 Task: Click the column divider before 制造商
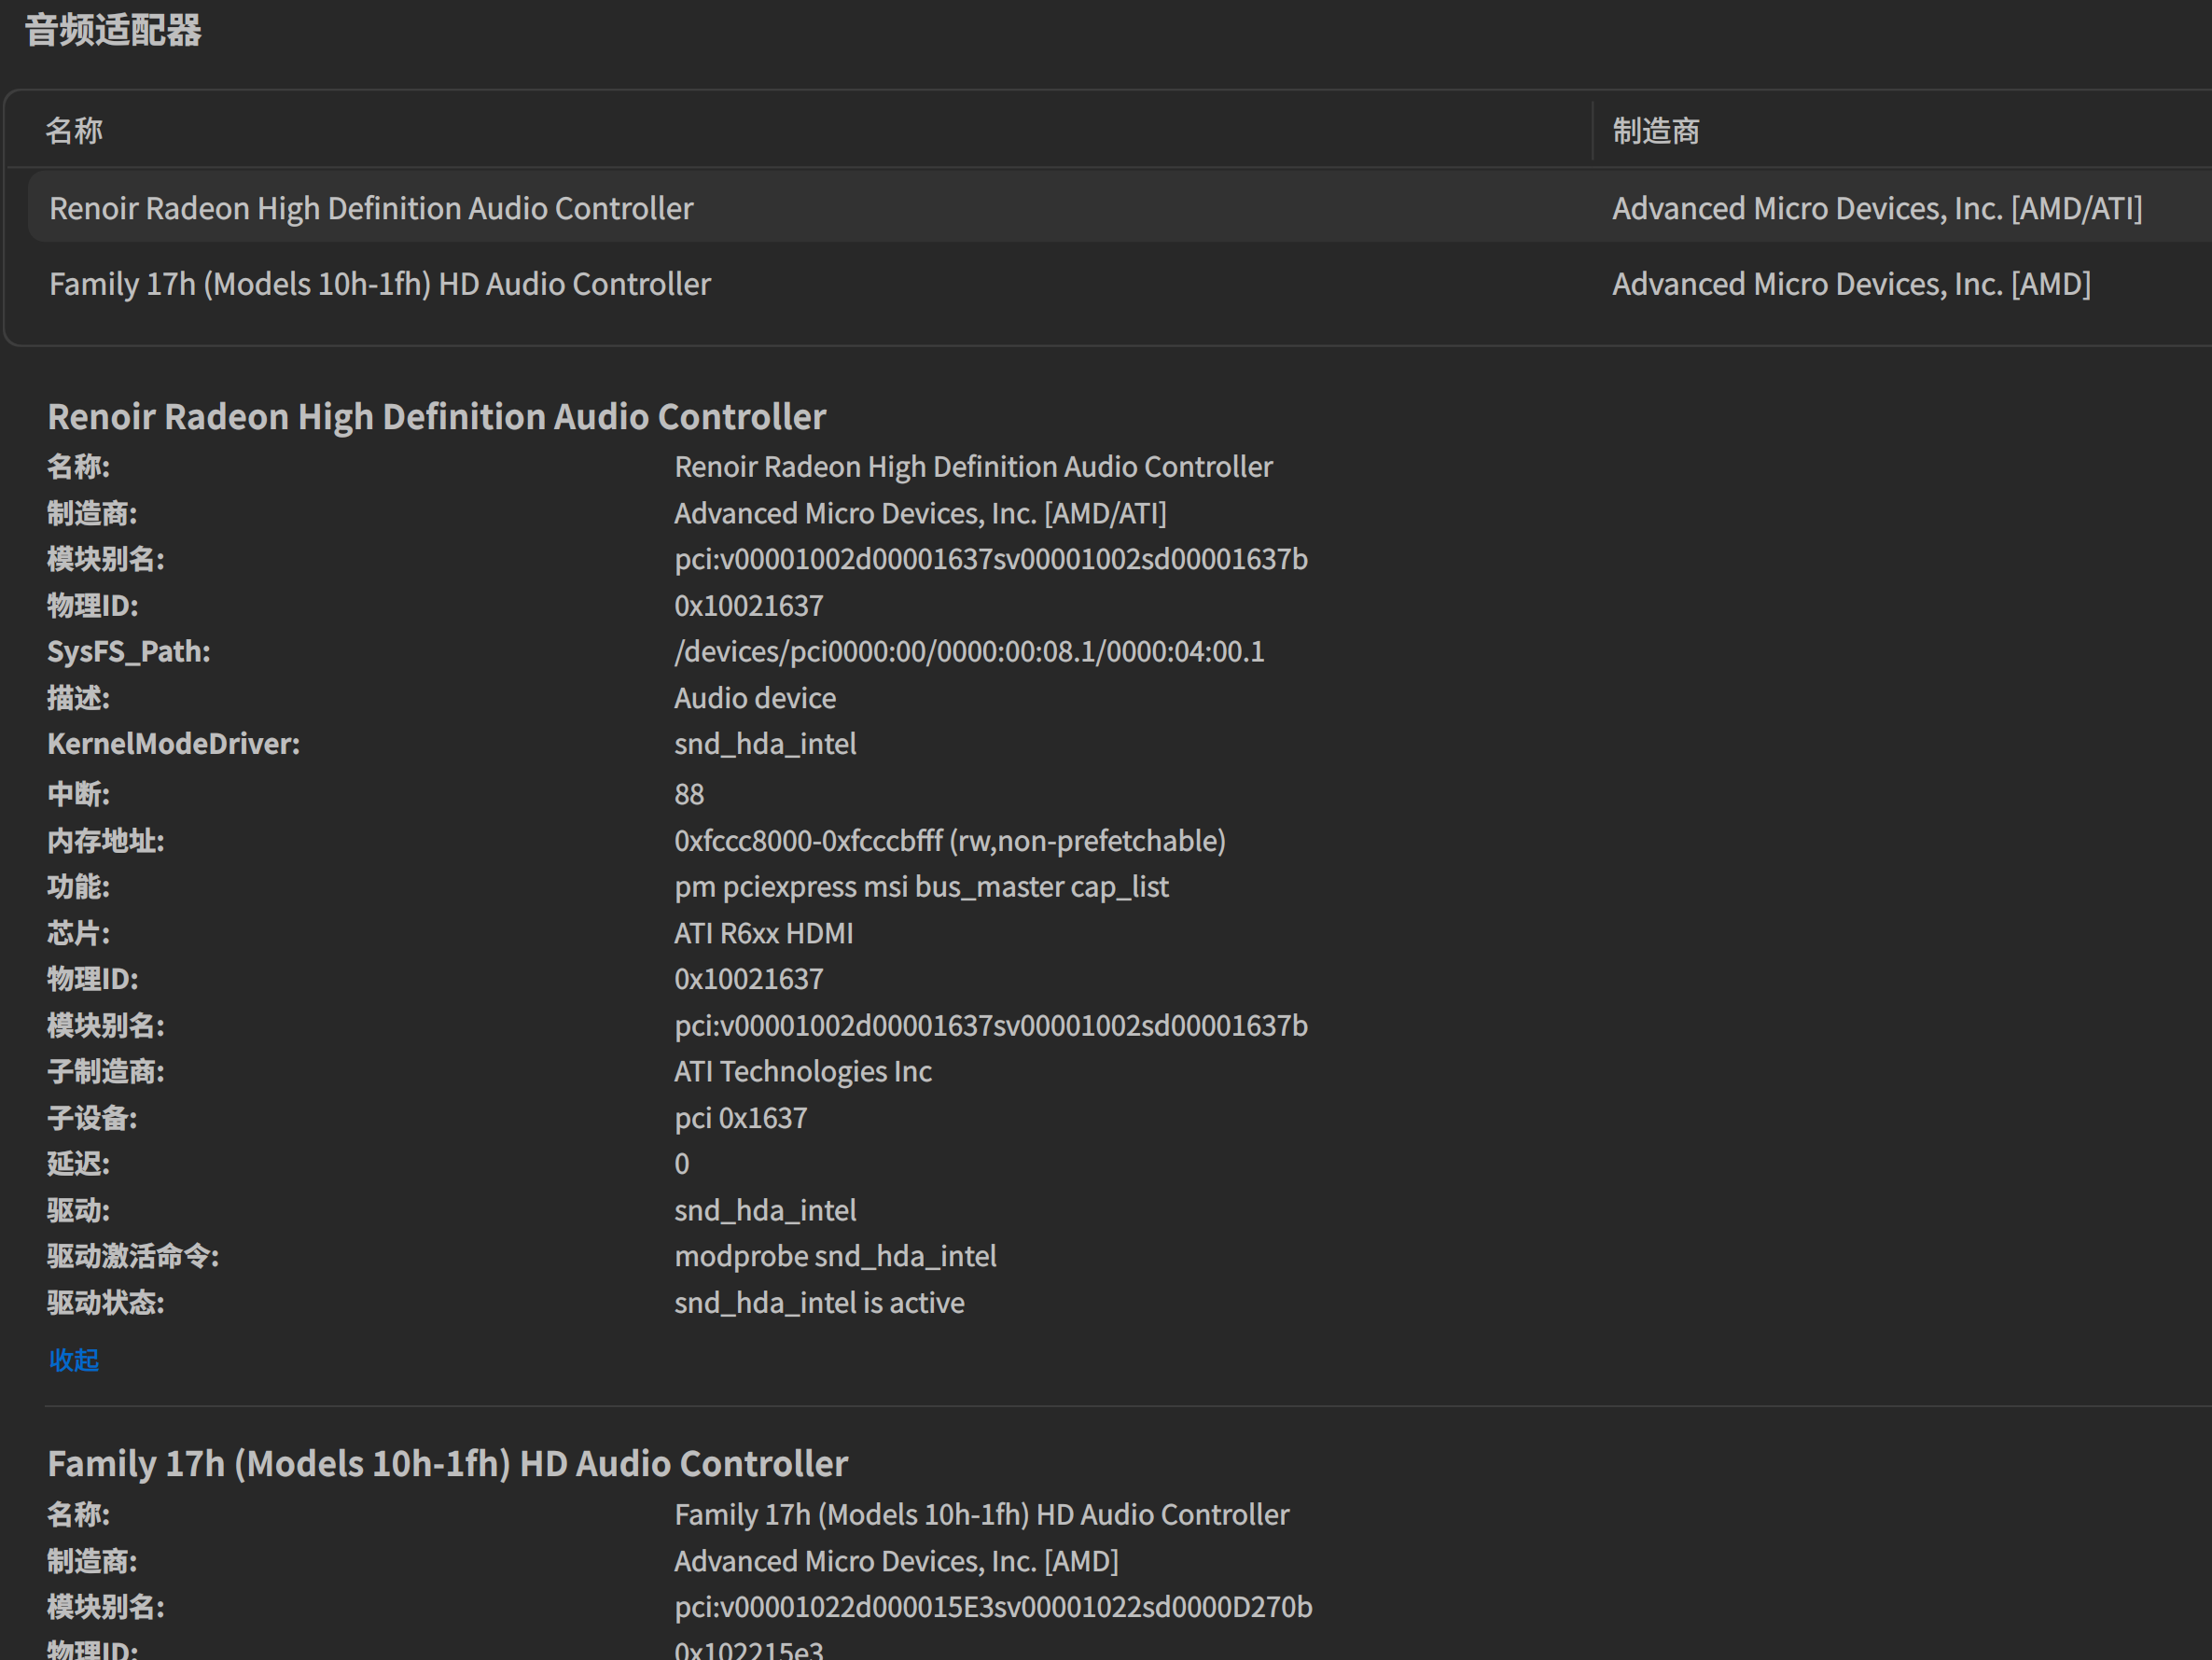point(1592,130)
